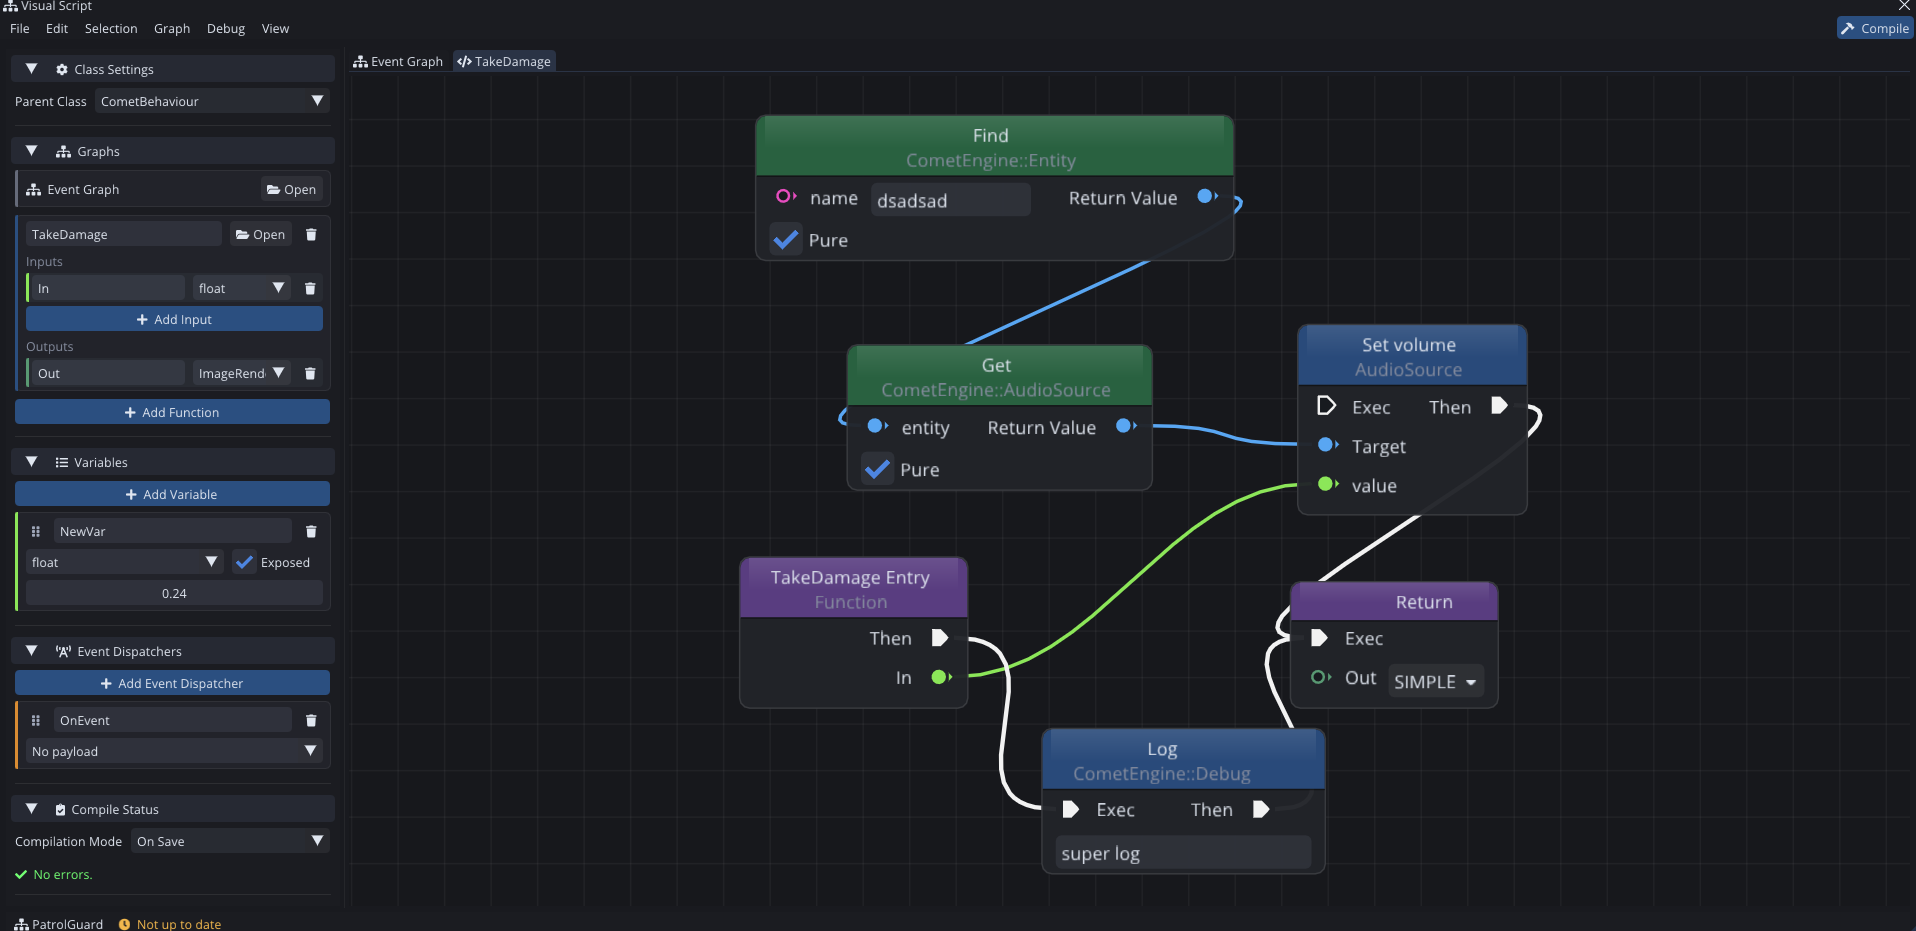Click the warning icon next to Not up to date
1916x931 pixels.
click(x=125, y=924)
